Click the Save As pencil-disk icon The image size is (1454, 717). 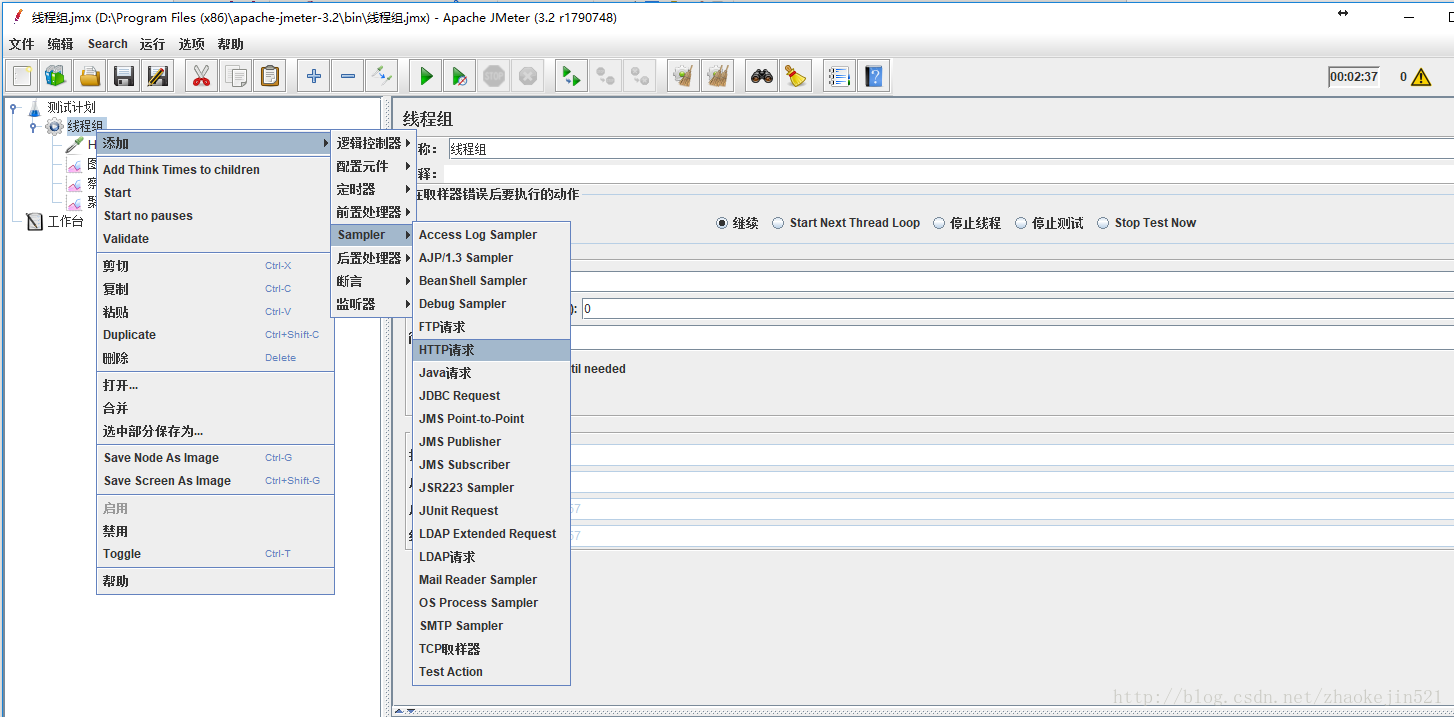click(157, 76)
